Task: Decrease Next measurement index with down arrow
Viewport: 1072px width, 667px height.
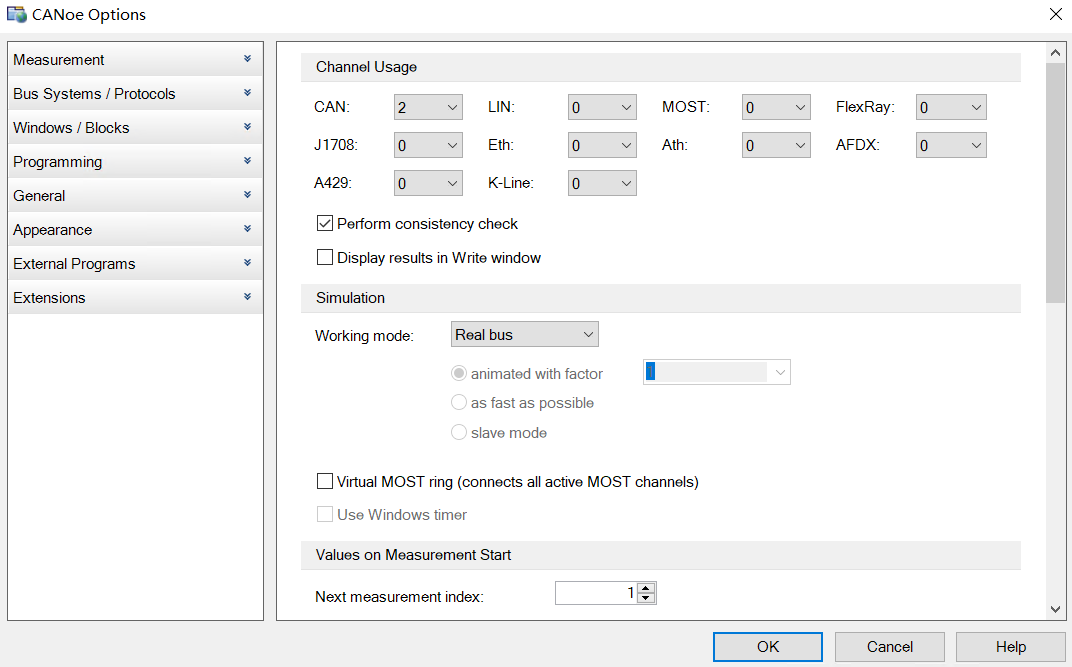Action: [x=646, y=599]
